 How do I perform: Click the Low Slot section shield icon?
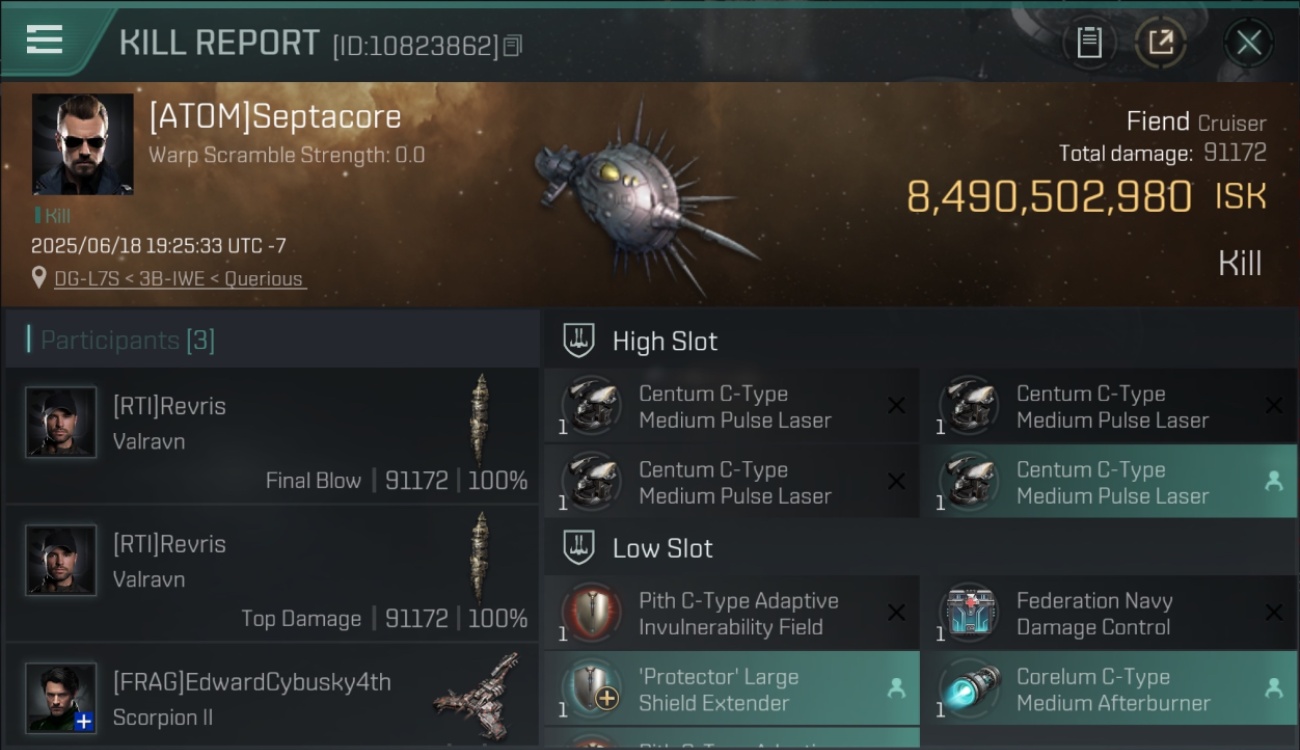click(x=579, y=547)
